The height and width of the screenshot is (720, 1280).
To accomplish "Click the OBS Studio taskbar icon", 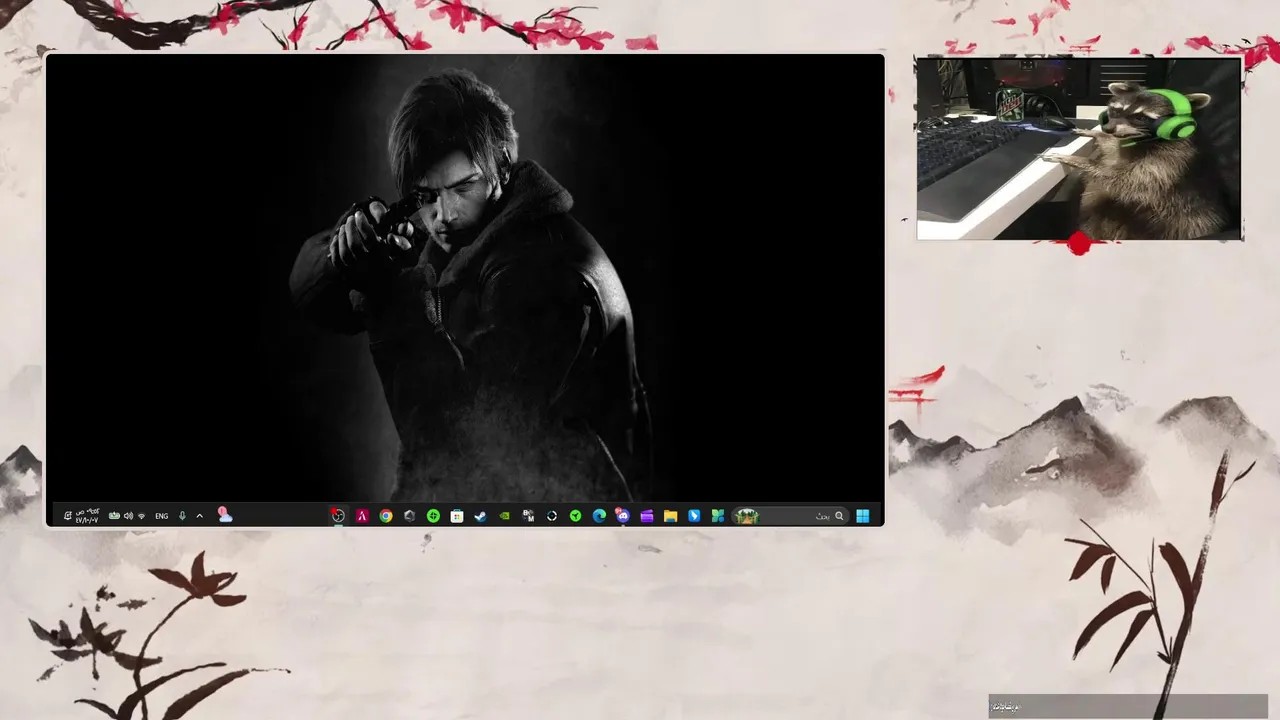I will (338, 516).
